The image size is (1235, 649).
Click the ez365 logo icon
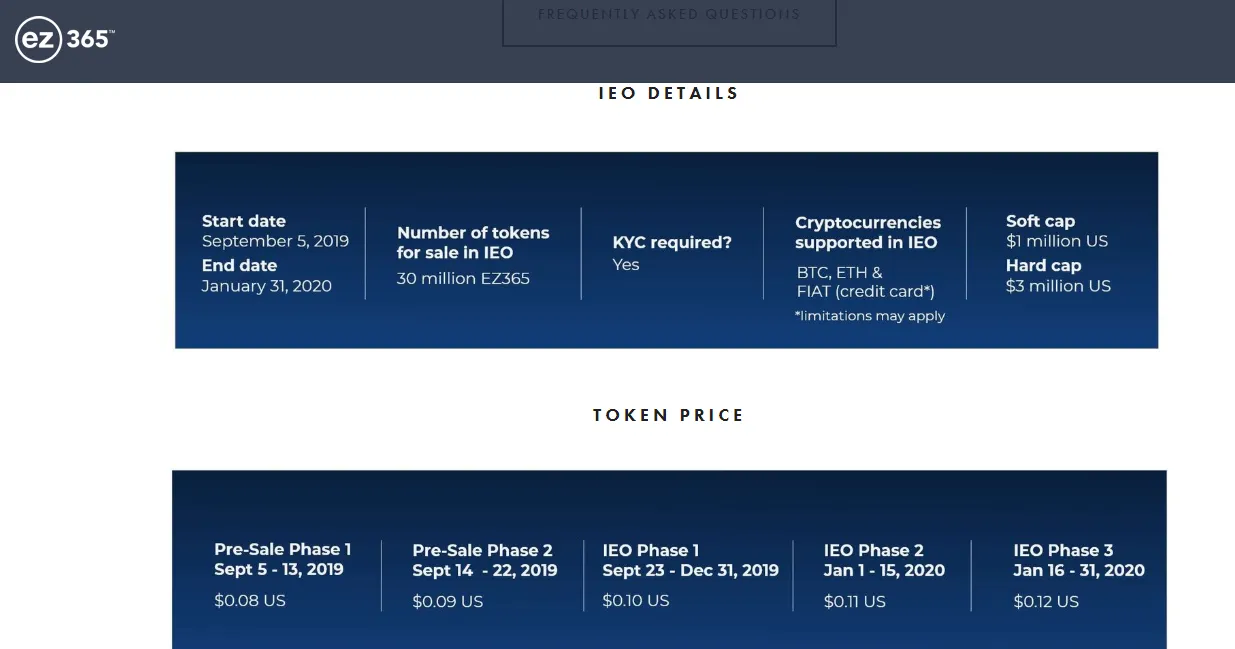pyautogui.click(x=65, y=40)
